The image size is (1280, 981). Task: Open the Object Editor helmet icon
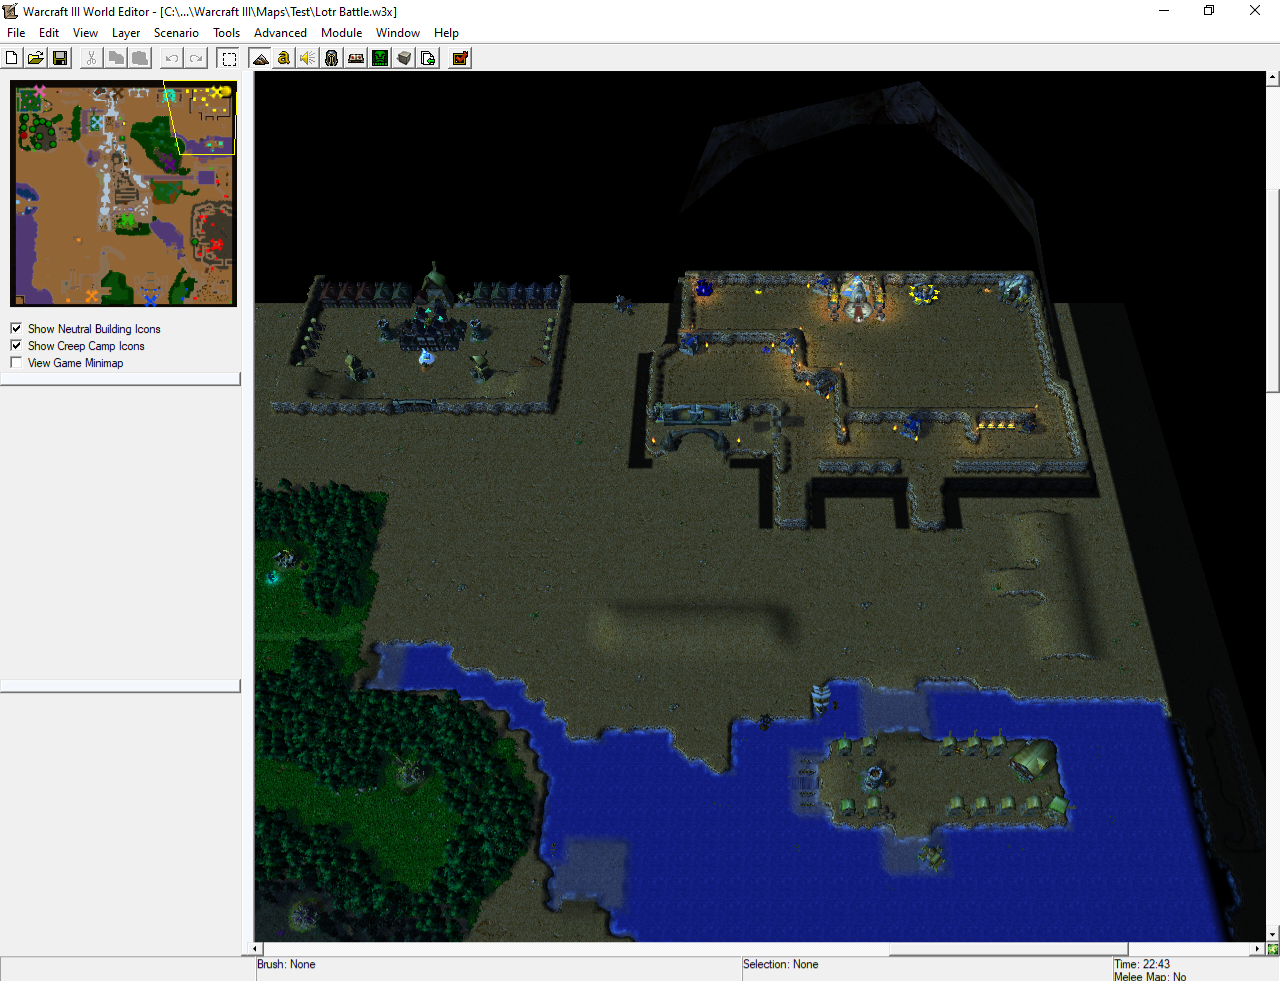coord(332,58)
